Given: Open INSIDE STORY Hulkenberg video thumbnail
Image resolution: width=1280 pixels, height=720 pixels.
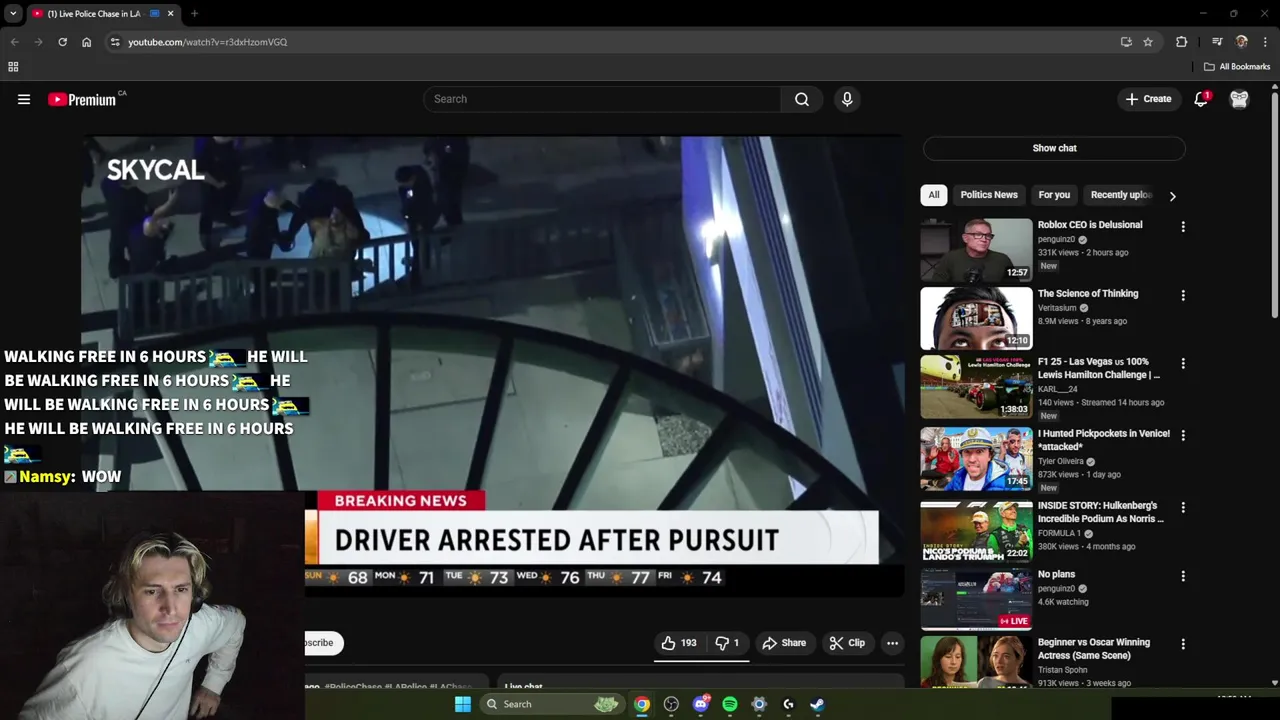Looking at the screenshot, I should (976, 531).
